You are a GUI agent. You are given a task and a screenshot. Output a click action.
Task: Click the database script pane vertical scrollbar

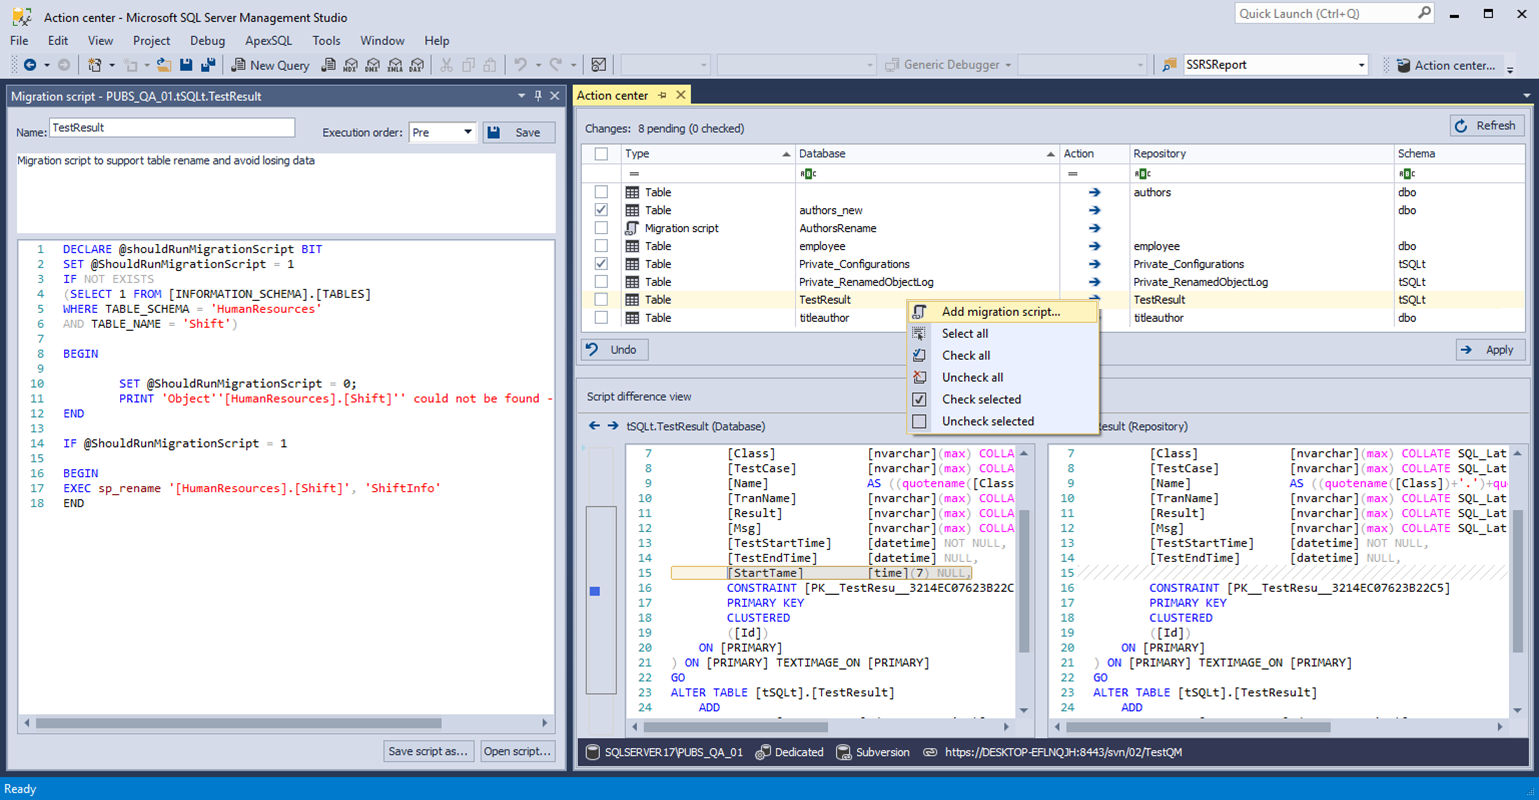point(1024,579)
